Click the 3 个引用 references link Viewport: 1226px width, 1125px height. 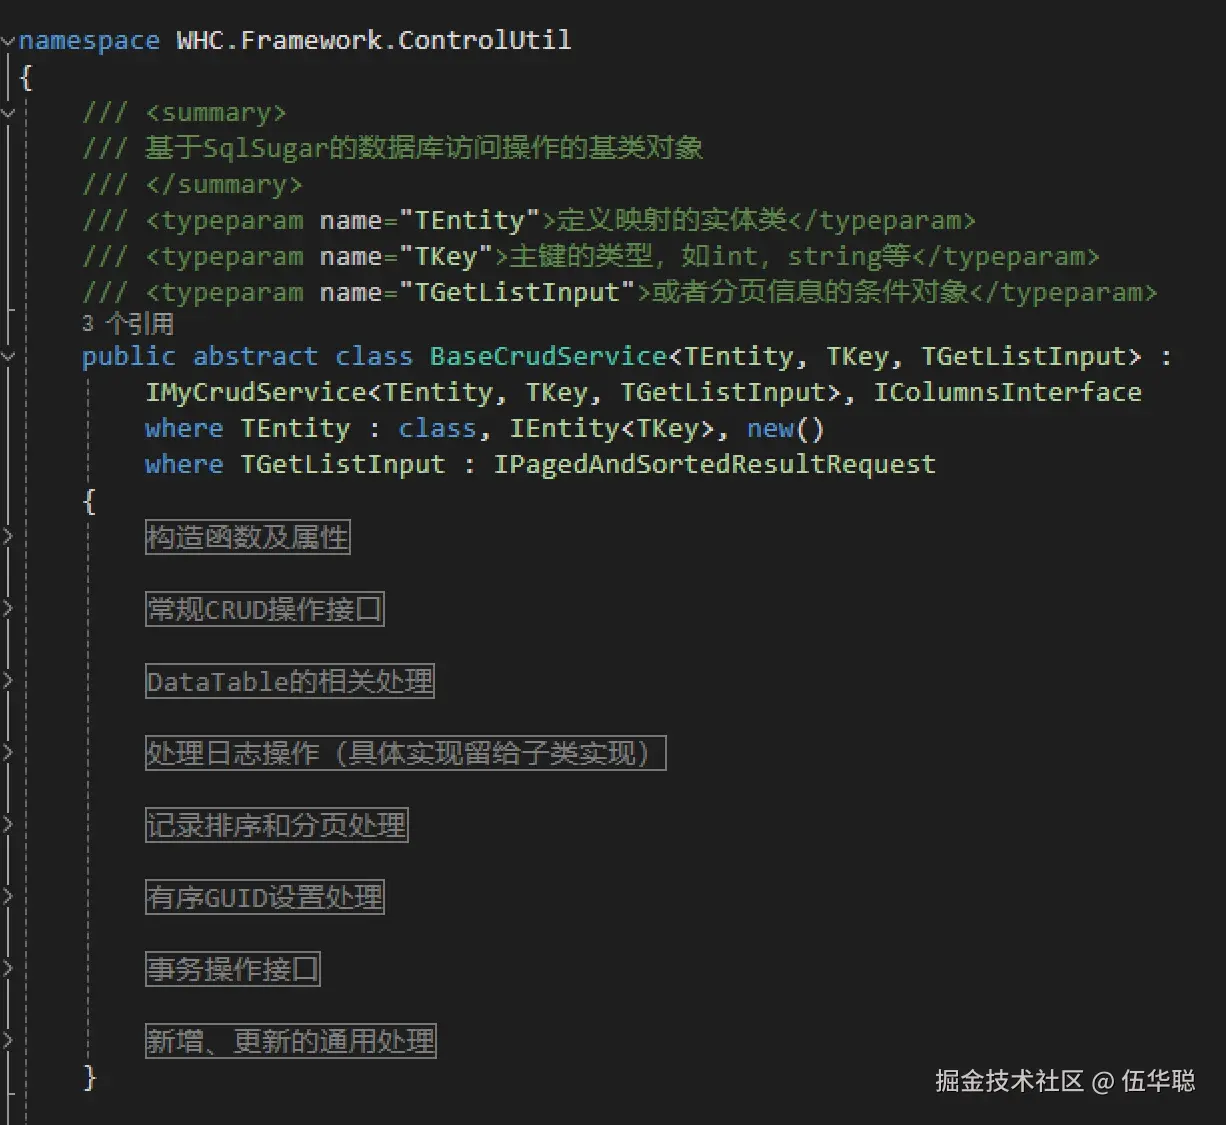click(x=127, y=324)
